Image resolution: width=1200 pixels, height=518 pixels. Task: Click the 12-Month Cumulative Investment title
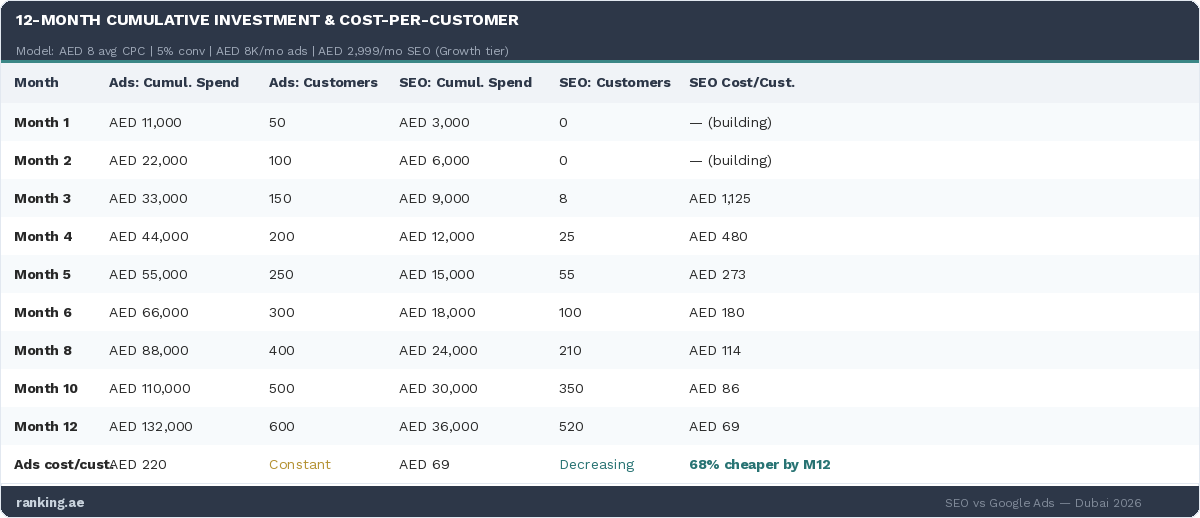click(267, 20)
